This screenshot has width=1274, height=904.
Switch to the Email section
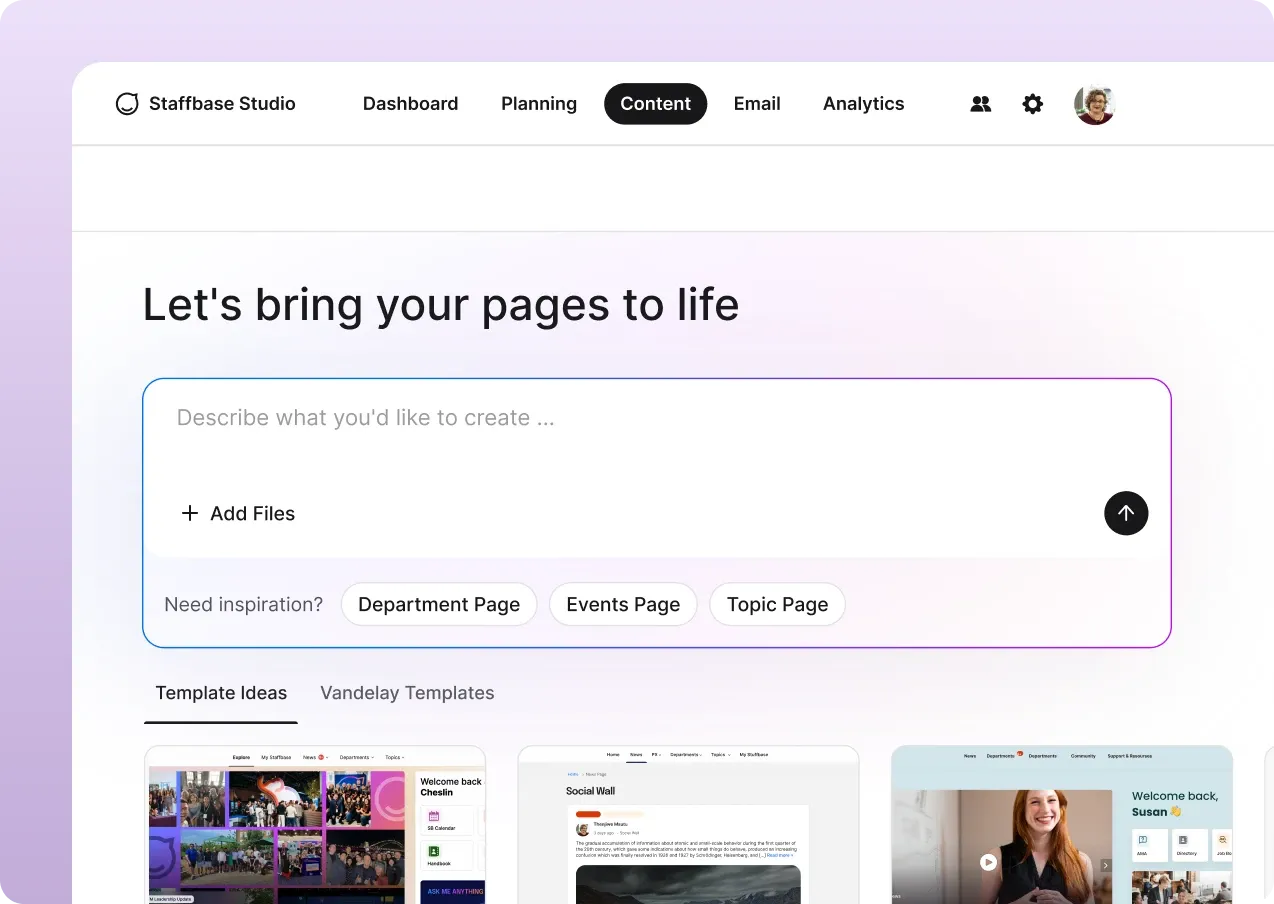tap(757, 103)
